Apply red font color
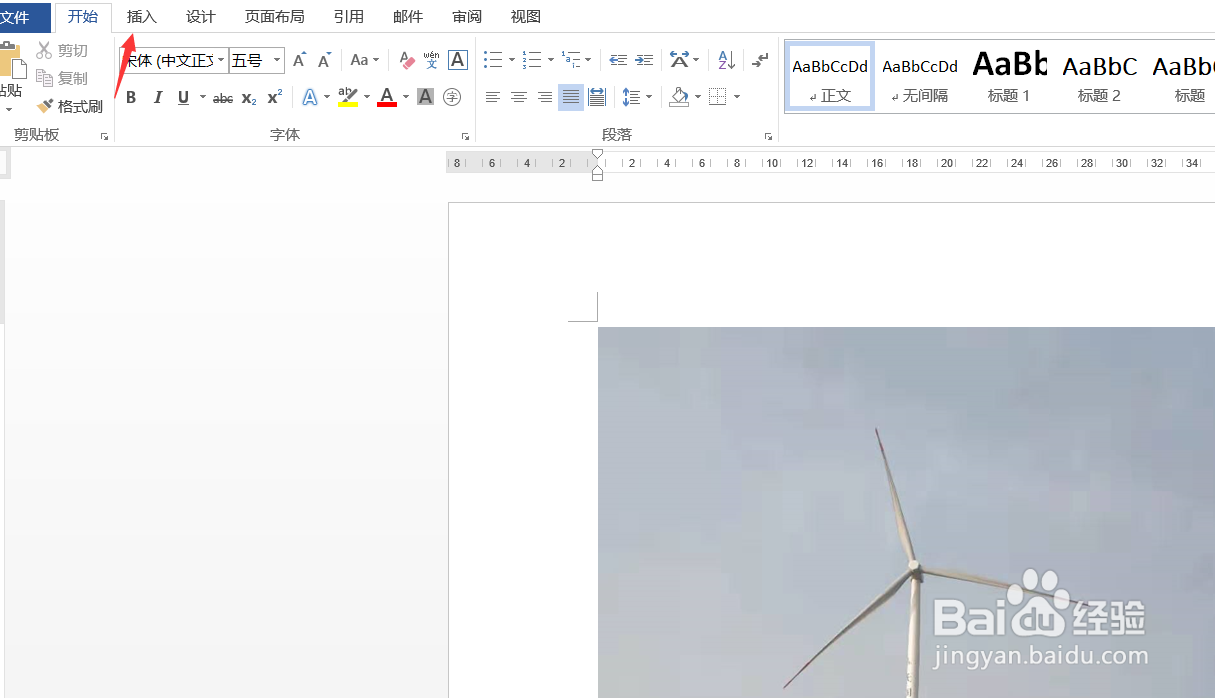Image resolution: width=1215 pixels, height=698 pixels. click(x=387, y=97)
